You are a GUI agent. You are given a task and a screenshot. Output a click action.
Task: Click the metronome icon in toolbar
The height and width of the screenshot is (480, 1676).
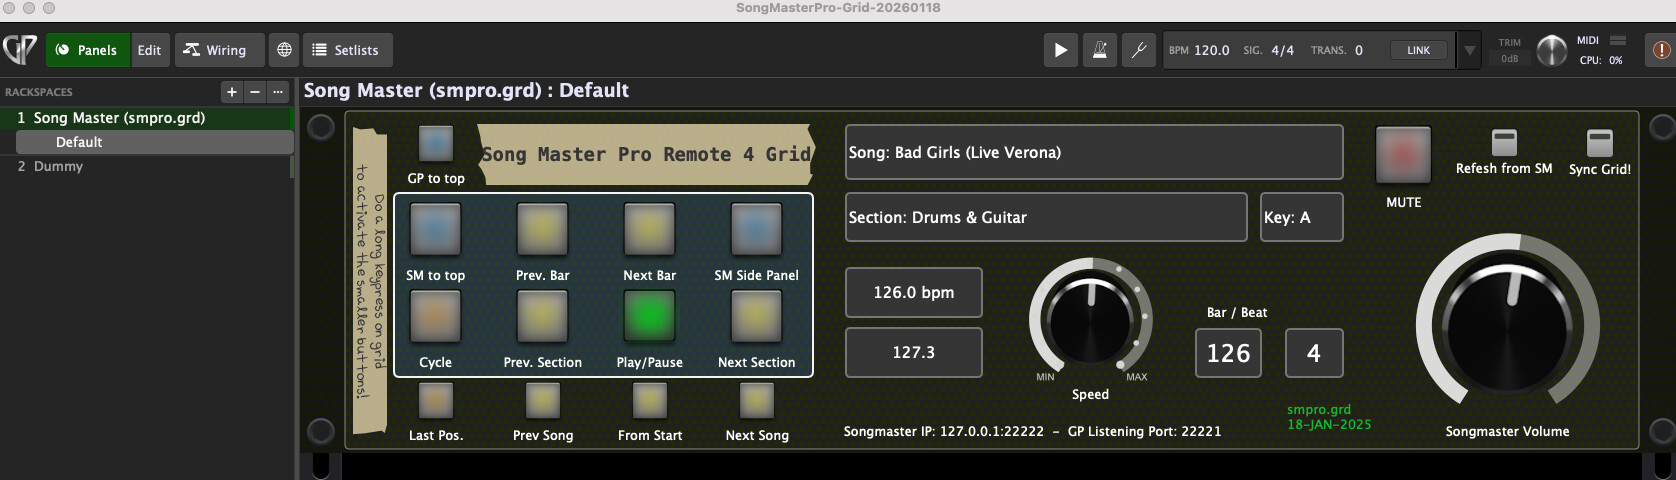(1099, 50)
